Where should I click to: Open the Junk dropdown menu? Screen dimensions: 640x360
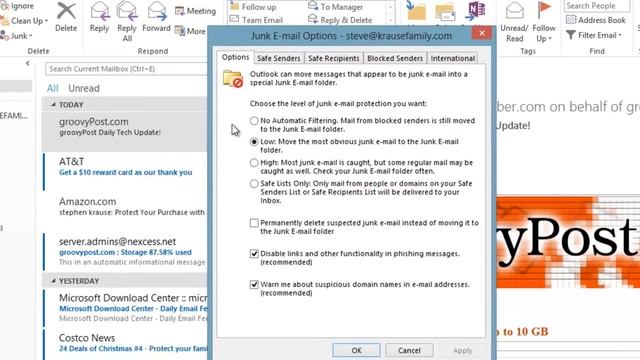(x=16, y=36)
